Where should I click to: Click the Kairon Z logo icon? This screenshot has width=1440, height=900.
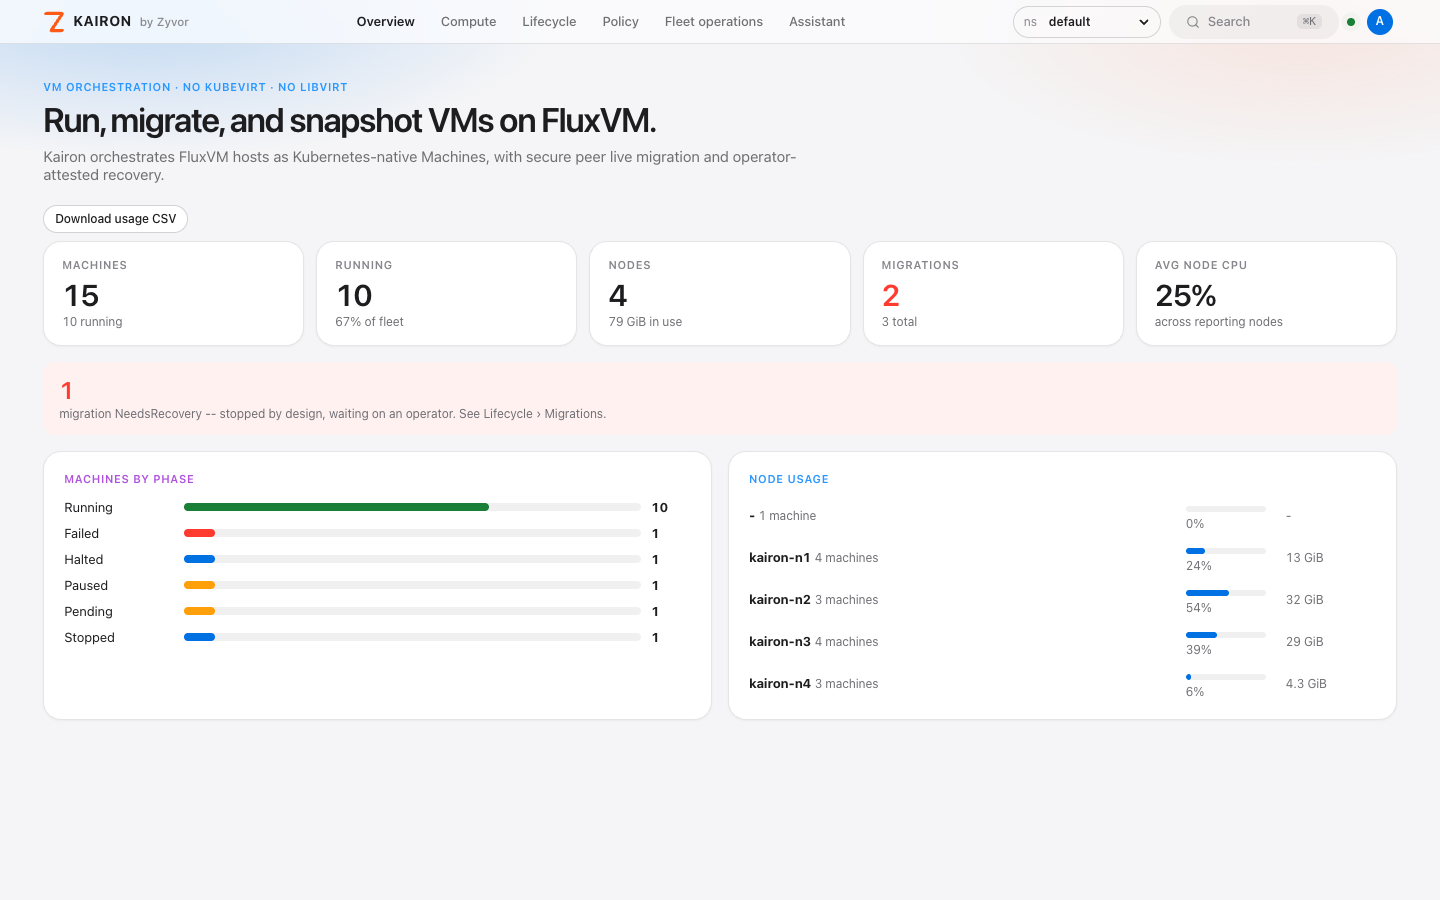pos(54,22)
